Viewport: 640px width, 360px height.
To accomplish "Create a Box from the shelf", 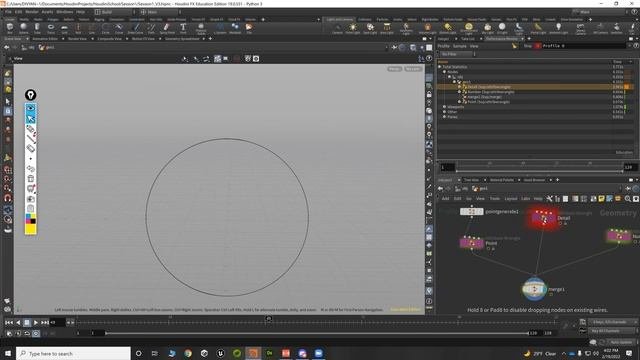I will (10, 28).
